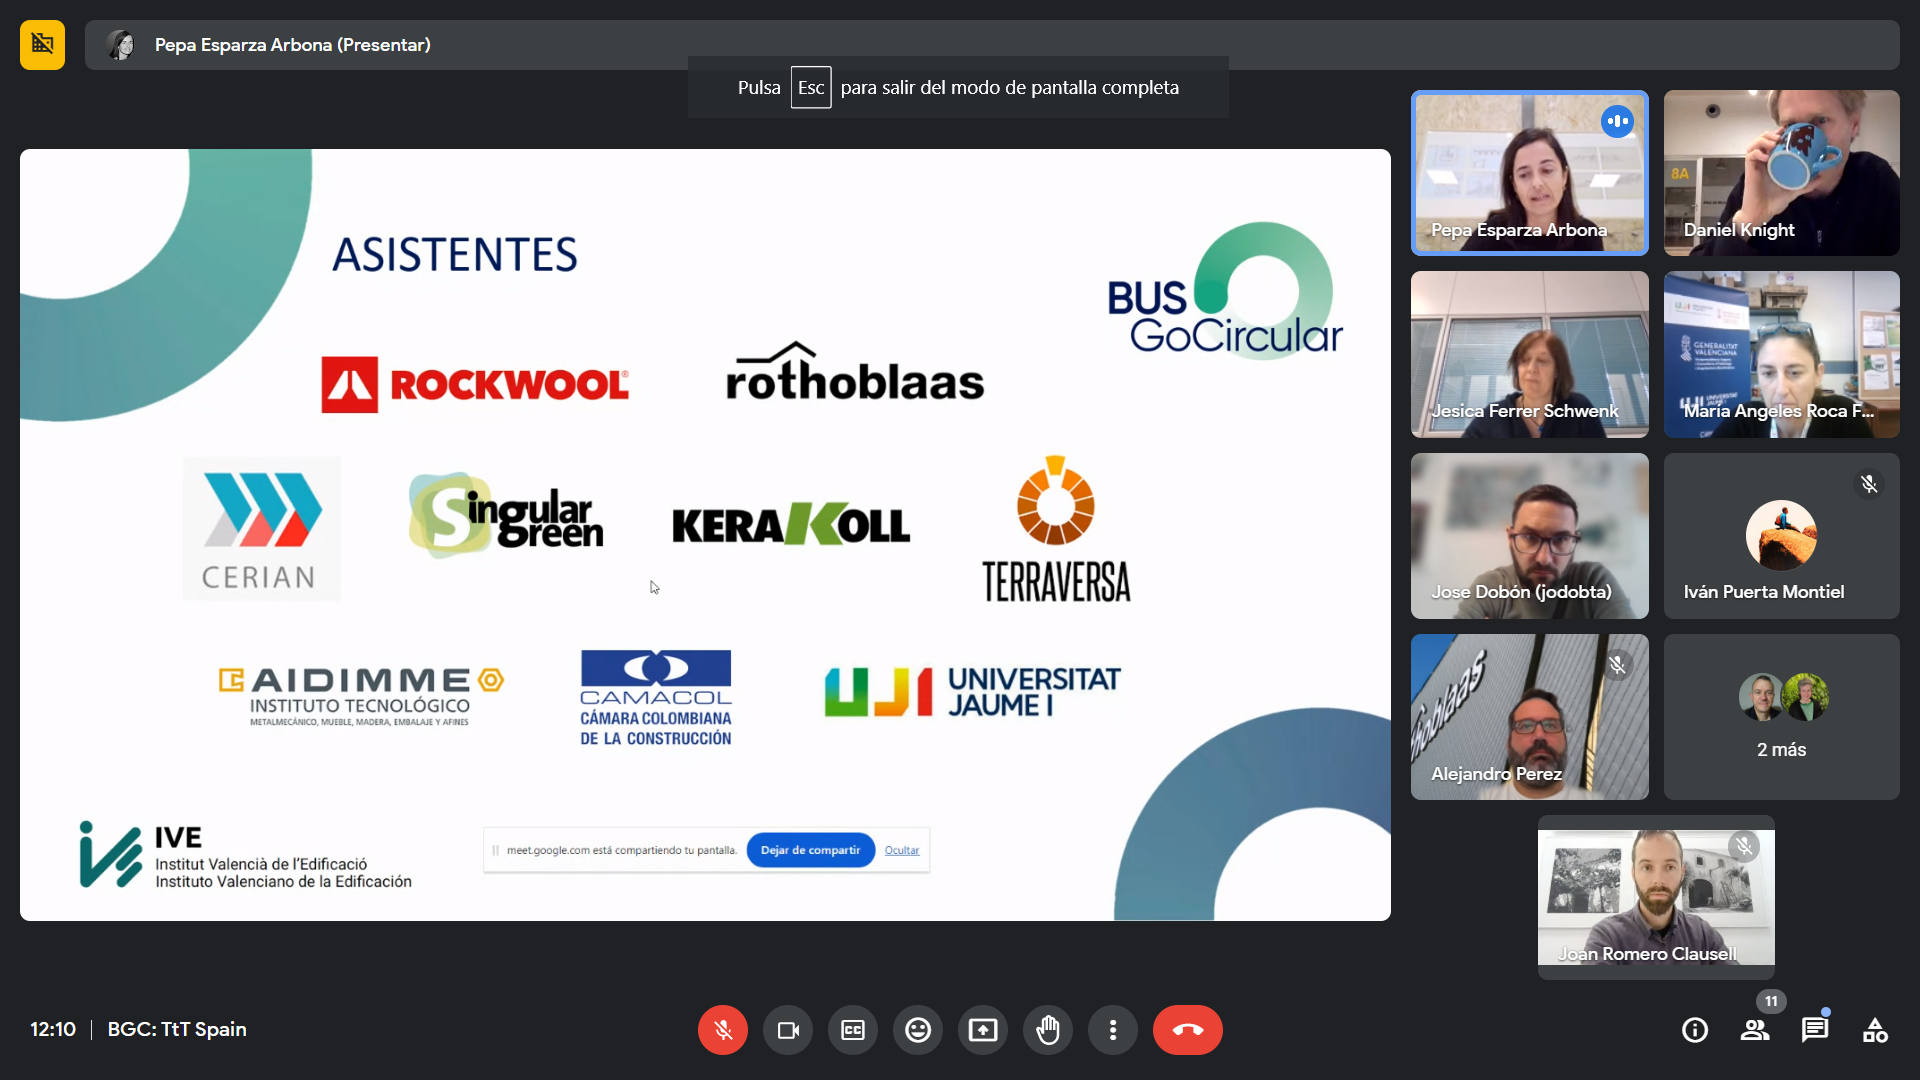Click the BUS GoCircular logo
The width and height of the screenshot is (1920, 1080).
pos(1225,290)
